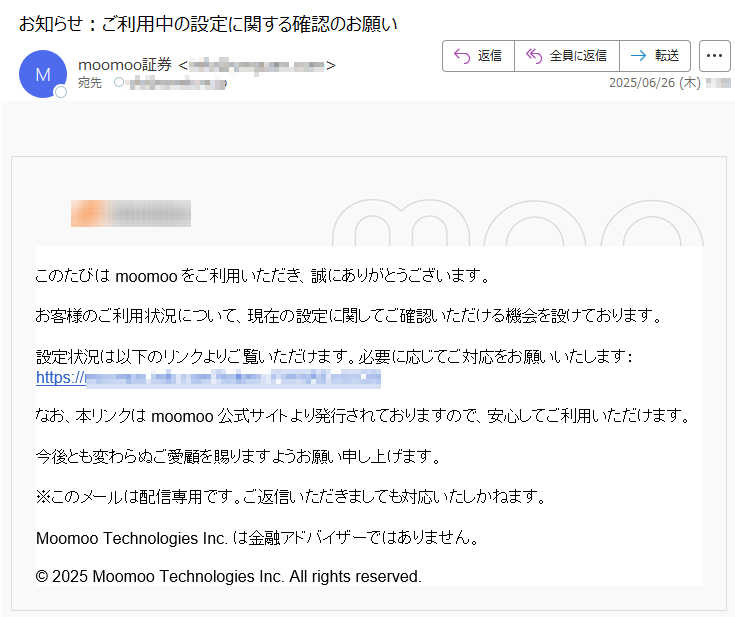The height and width of the screenshot is (617, 735).
Task: Click the line starting このたびは moomoo をご利用いただき
Action: (262, 276)
